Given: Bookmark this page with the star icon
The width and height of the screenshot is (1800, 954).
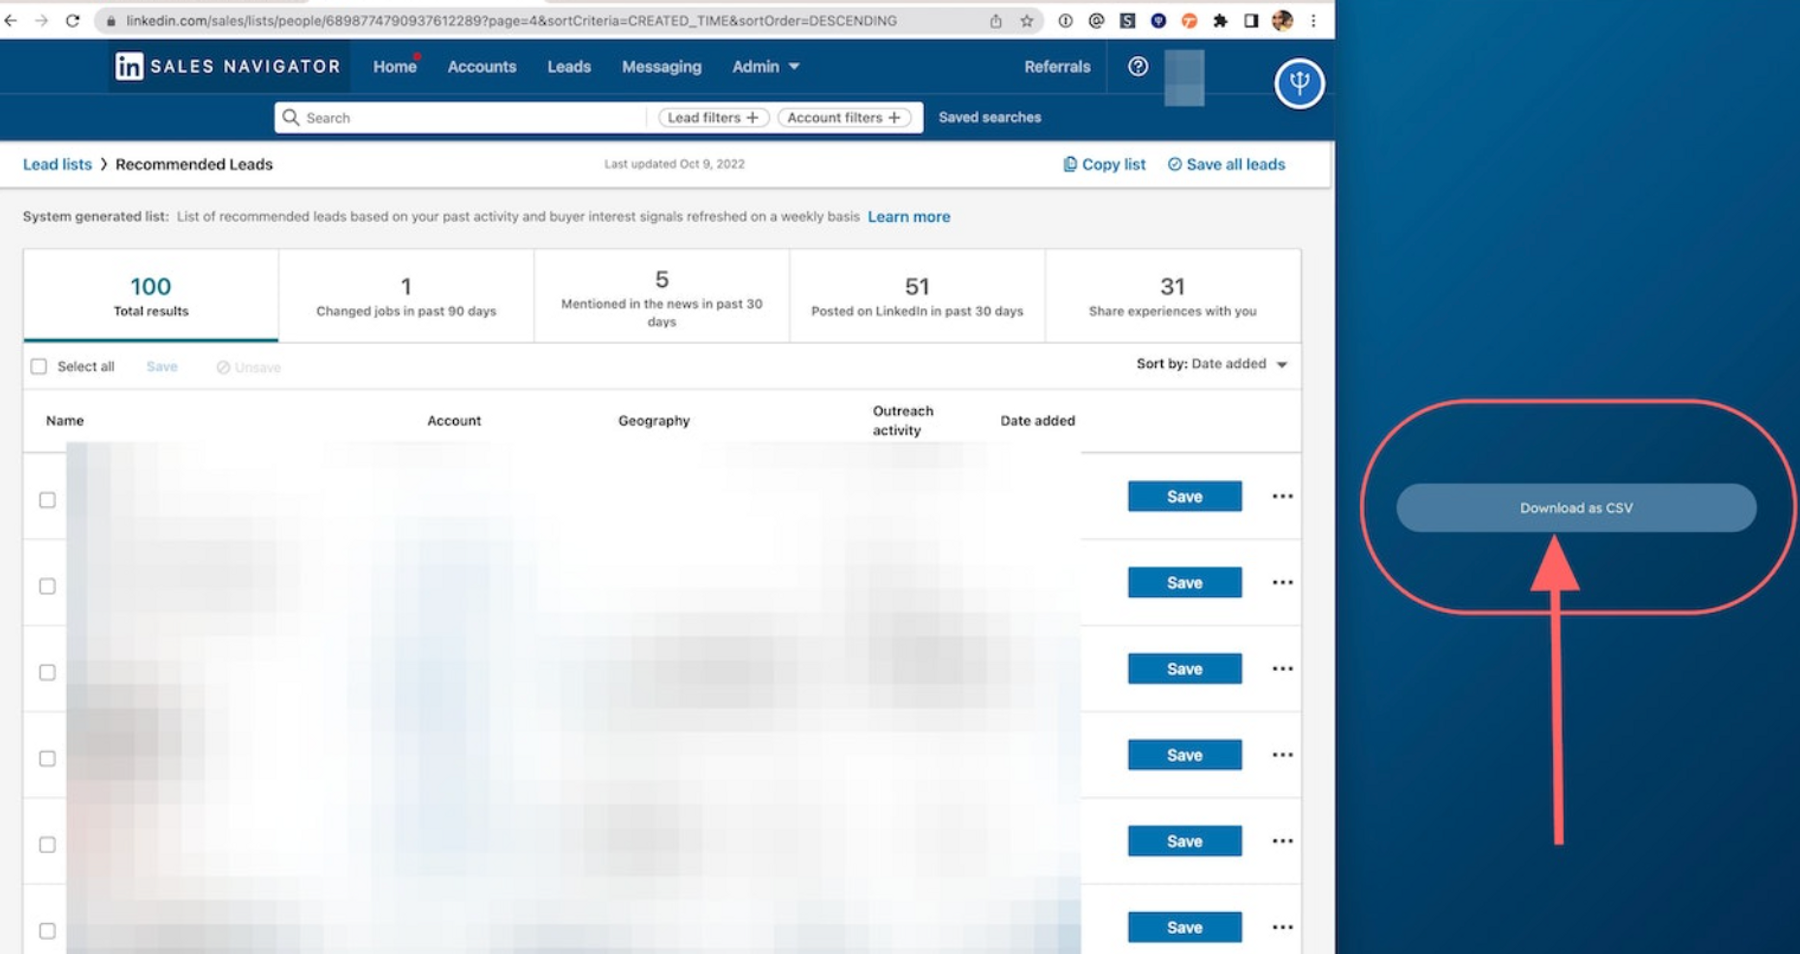Looking at the screenshot, I should pos(1027,20).
